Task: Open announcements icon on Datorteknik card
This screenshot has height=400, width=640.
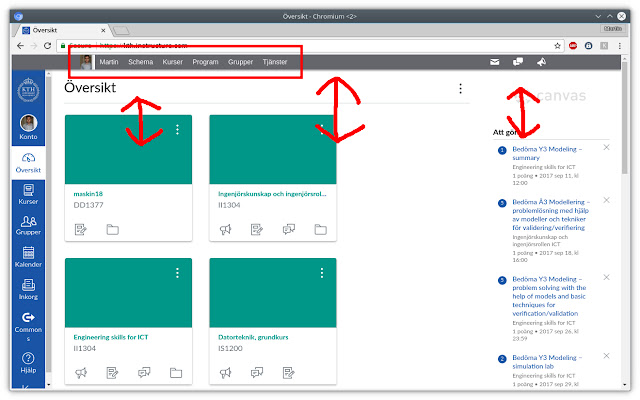Action: coord(225,373)
